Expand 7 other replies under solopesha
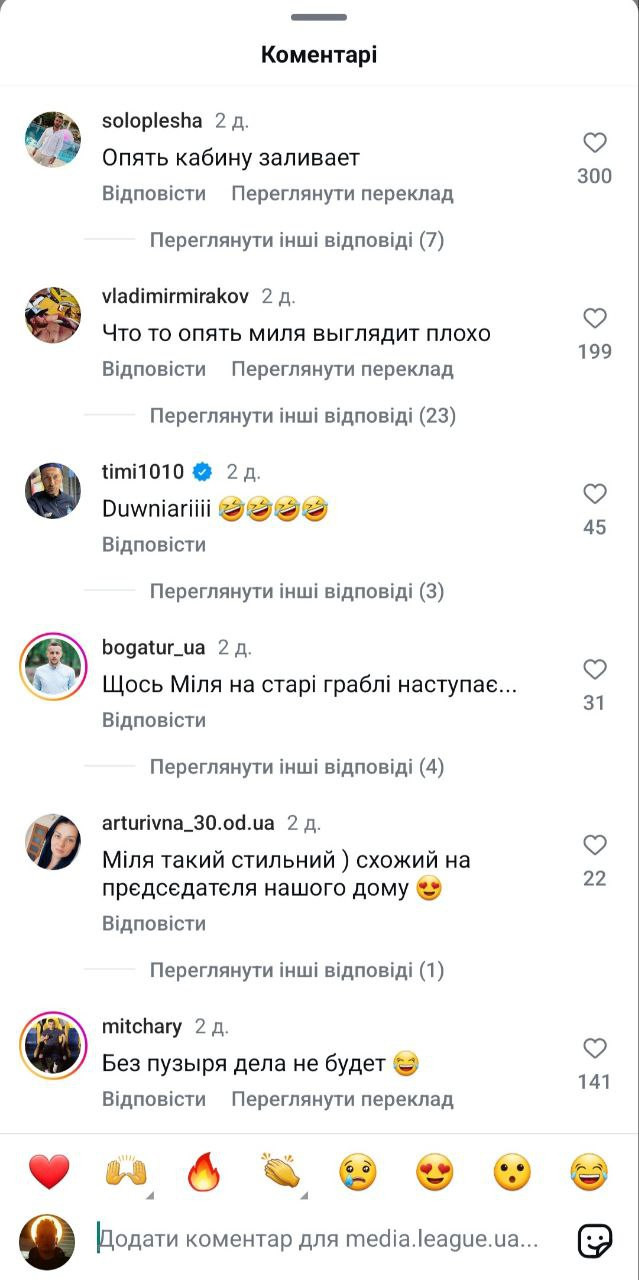639x1280 pixels. [297, 240]
